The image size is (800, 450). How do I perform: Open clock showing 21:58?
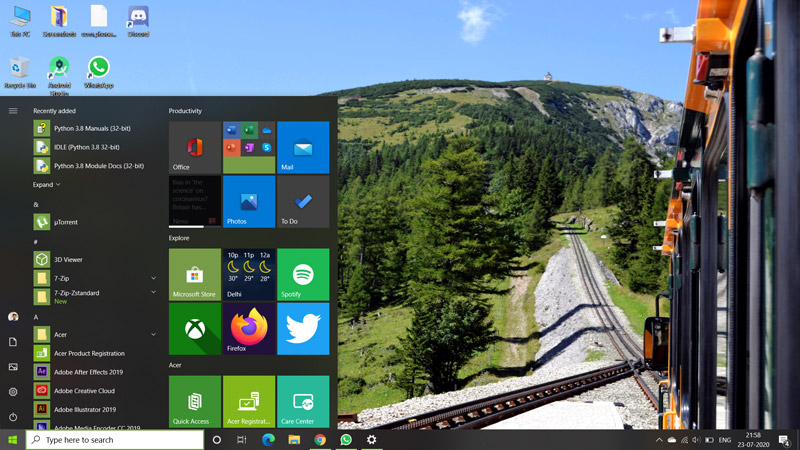coord(753,440)
